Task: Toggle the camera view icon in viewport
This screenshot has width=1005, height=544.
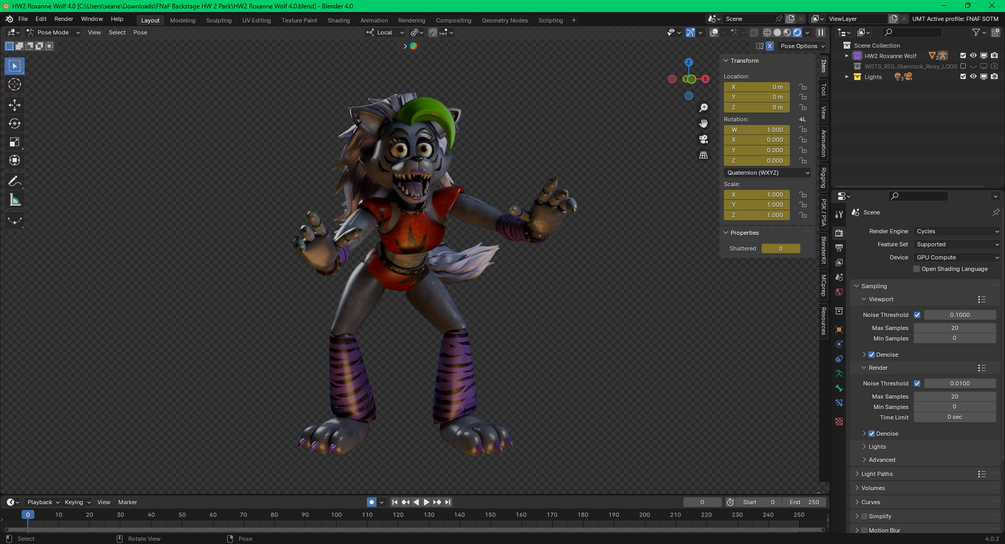Action: (x=704, y=139)
